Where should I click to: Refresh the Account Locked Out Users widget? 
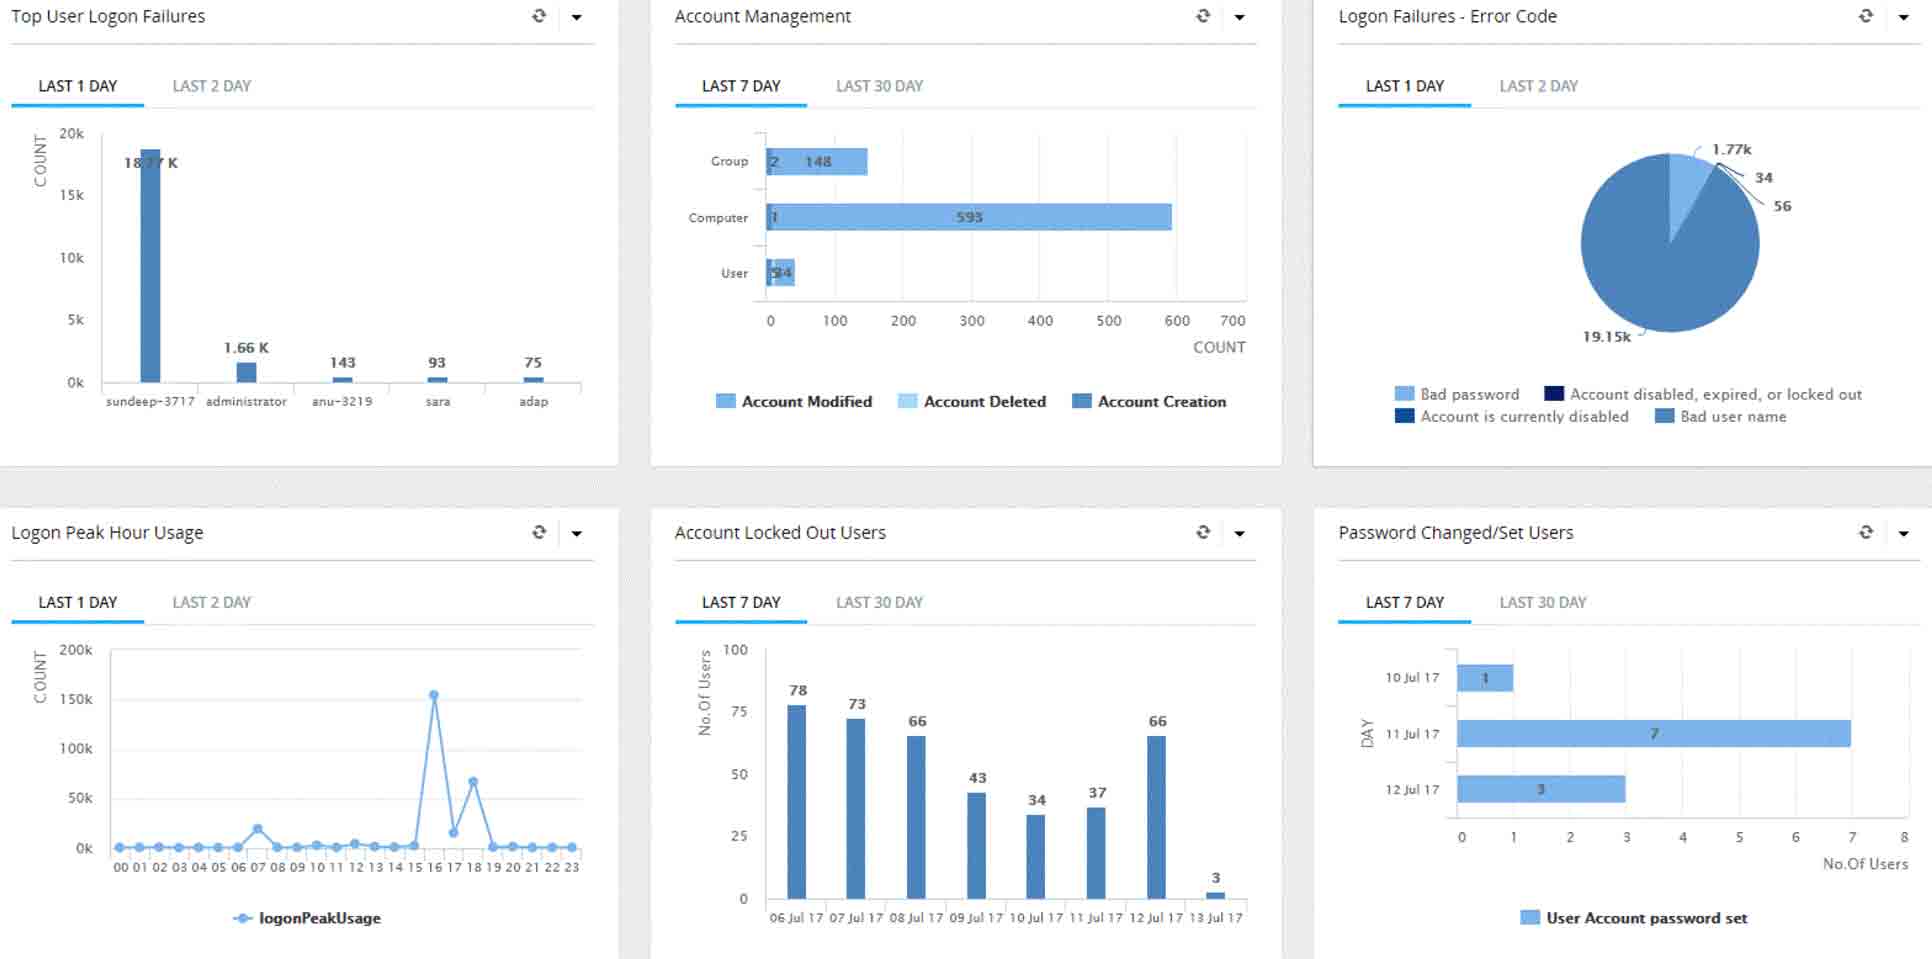click(x=1201, y=532)
